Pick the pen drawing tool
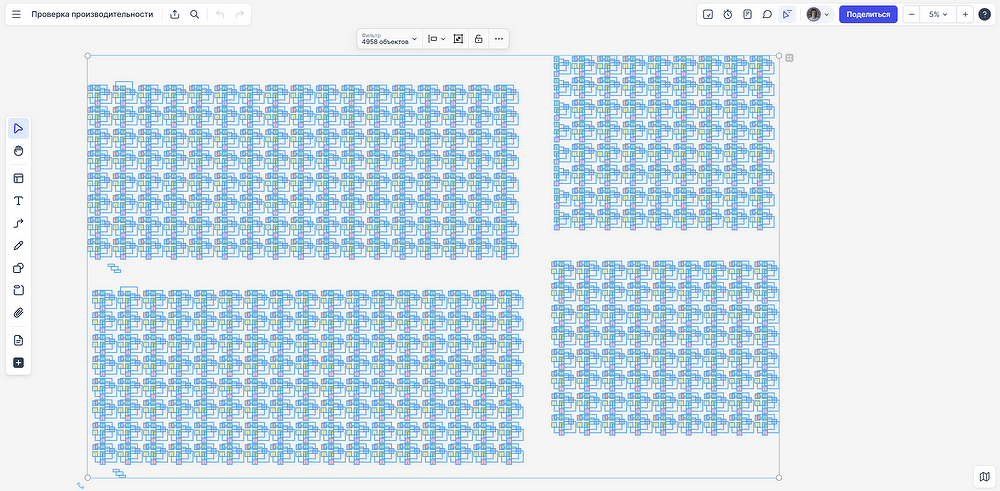1000x491 pixels. pyautogui.click(x=18, y=246)
